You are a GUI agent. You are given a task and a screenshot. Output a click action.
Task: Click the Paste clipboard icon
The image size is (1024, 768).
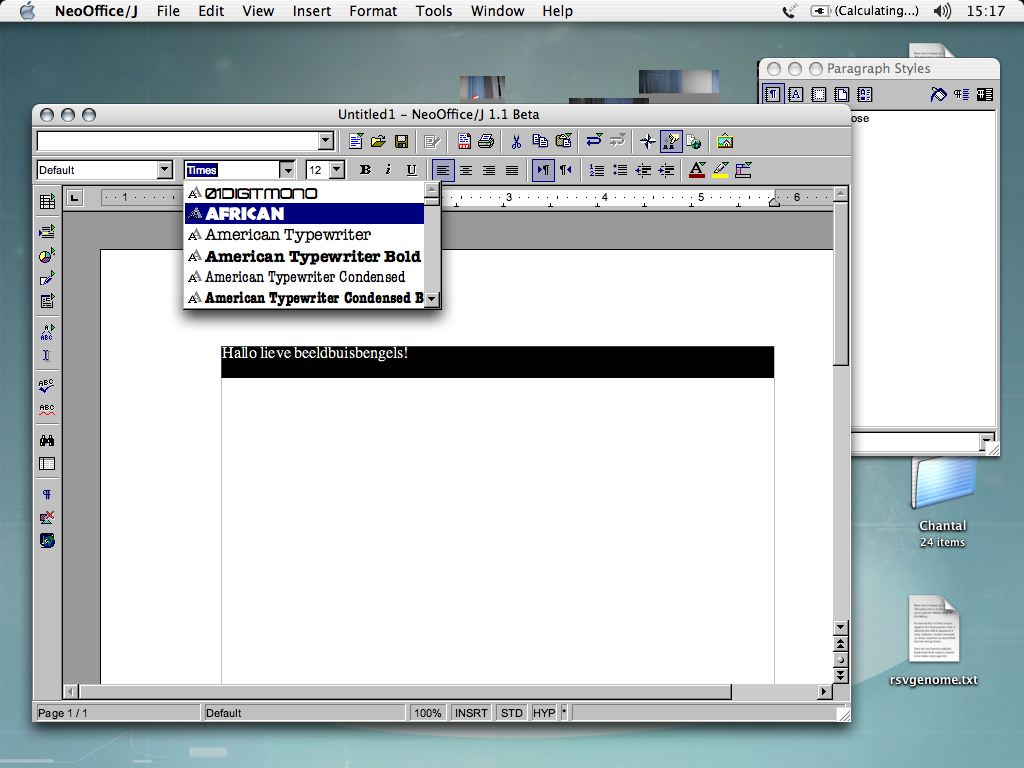[x=564, y=141]
